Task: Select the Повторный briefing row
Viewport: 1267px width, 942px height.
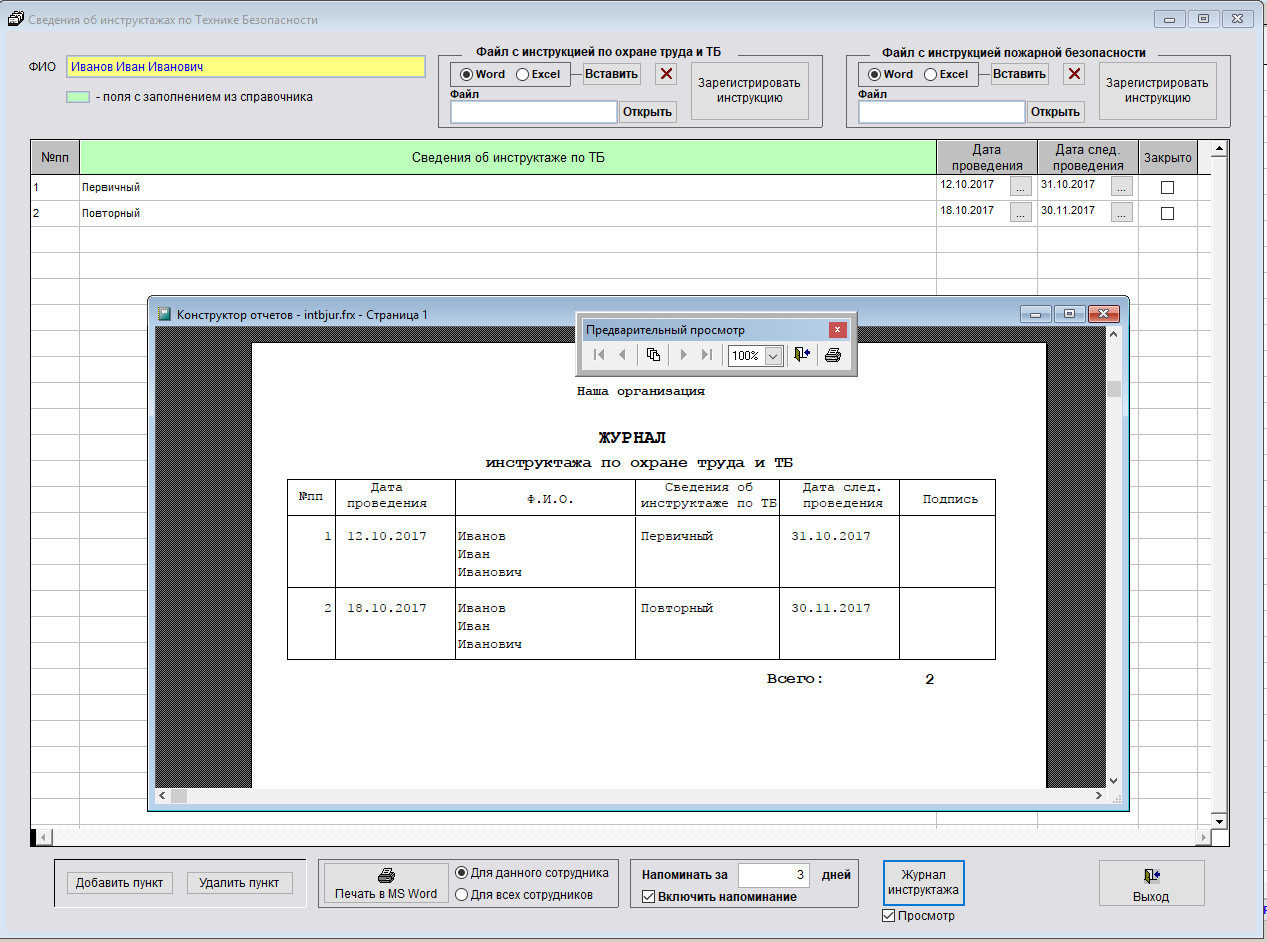Action: click(508, 213)
